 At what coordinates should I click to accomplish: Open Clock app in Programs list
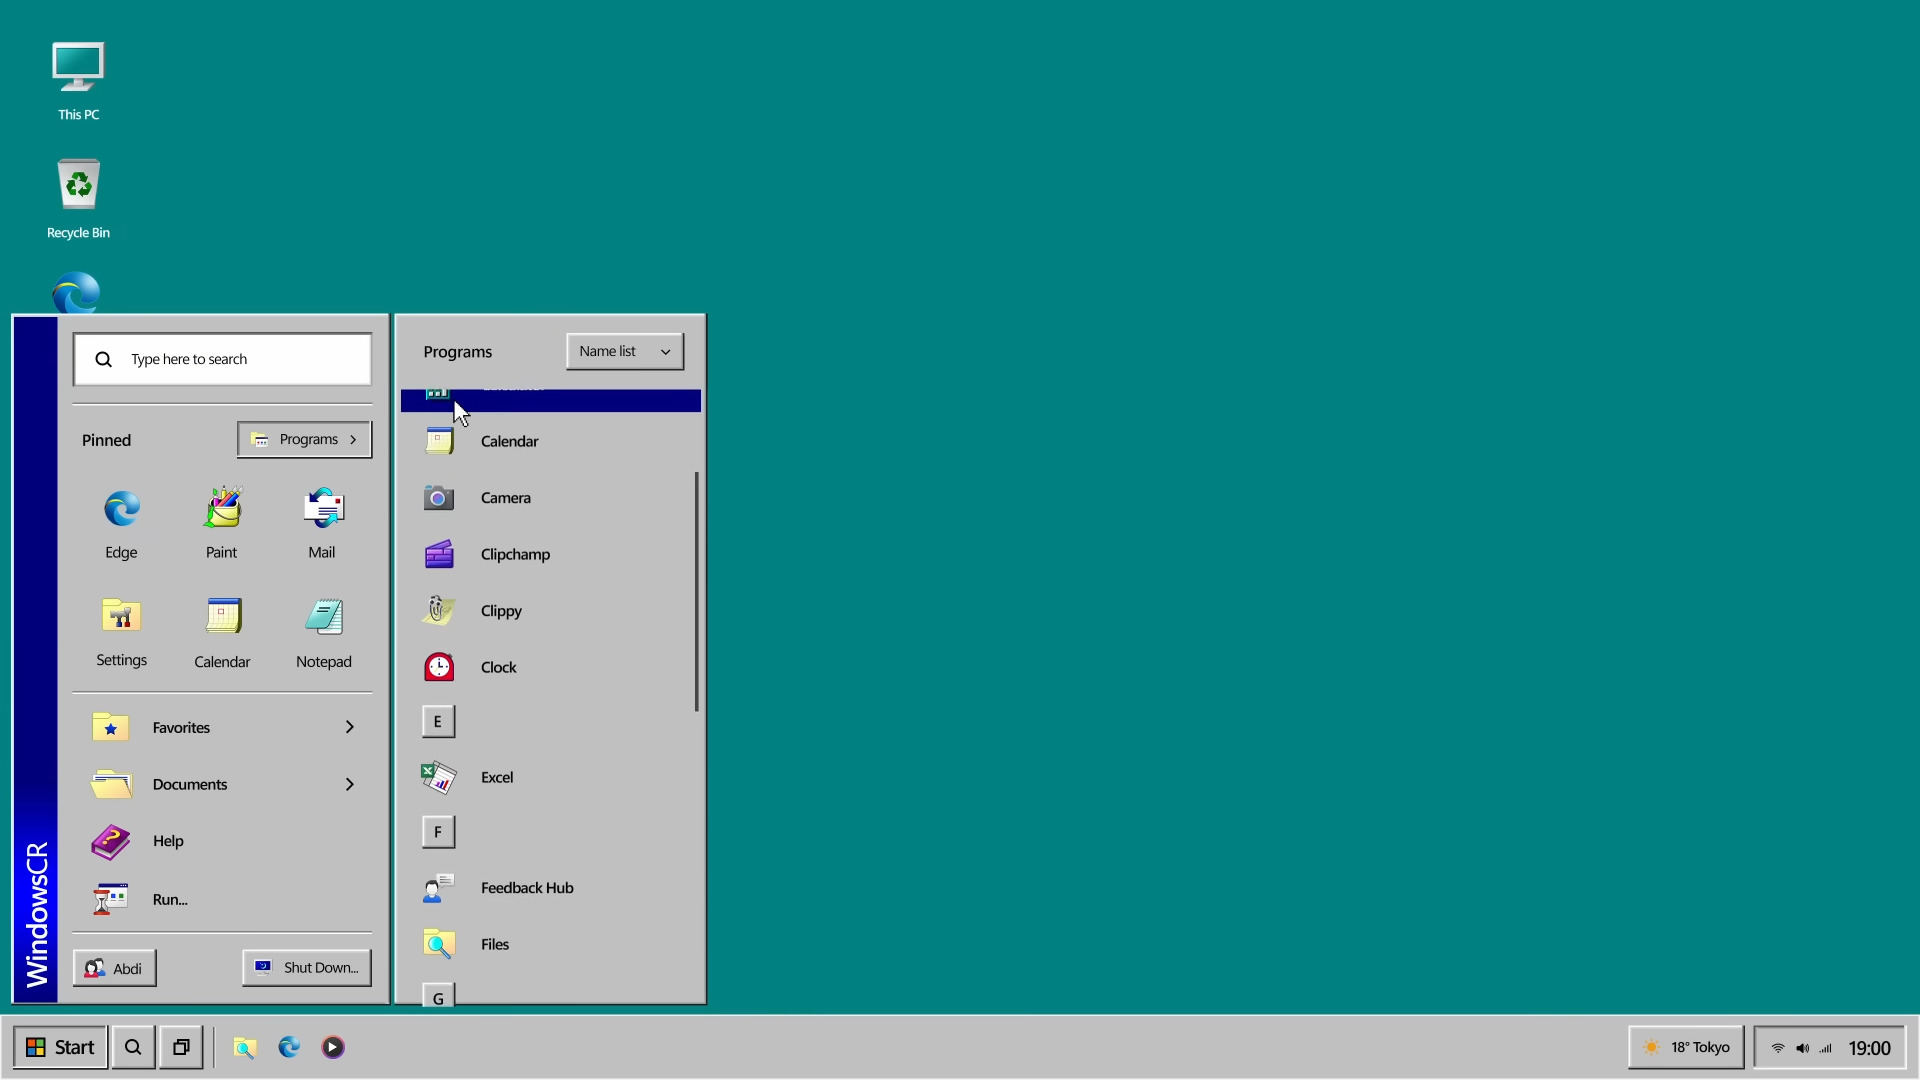click(x=498, y=668)
